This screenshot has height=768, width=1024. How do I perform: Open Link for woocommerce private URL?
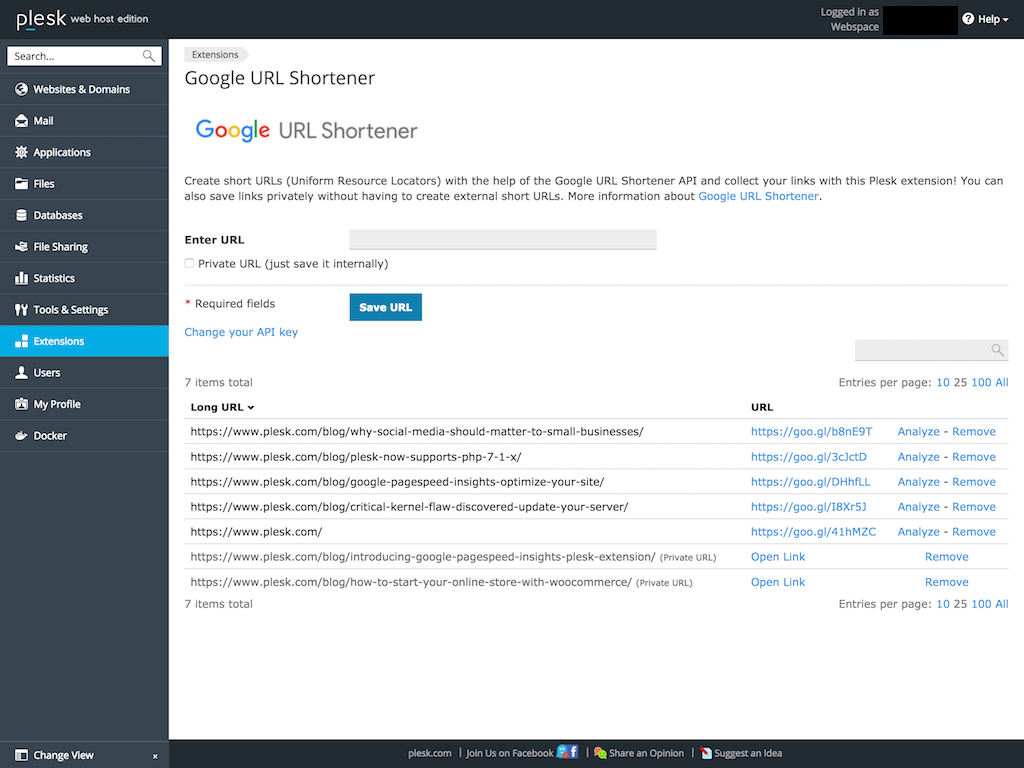[778, 582]
